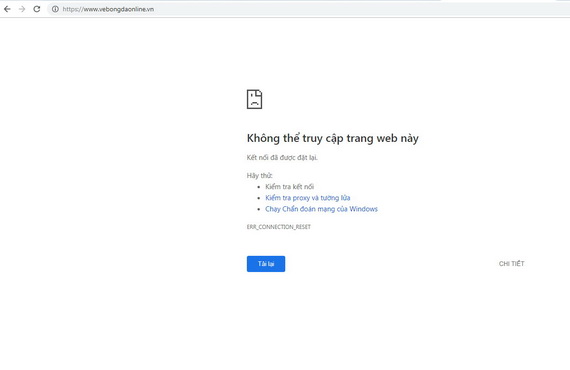The image size is (570, 370).
Task: Select the ERR_CONNECTION_RESET error code text
Action: [x=278, y=227]
